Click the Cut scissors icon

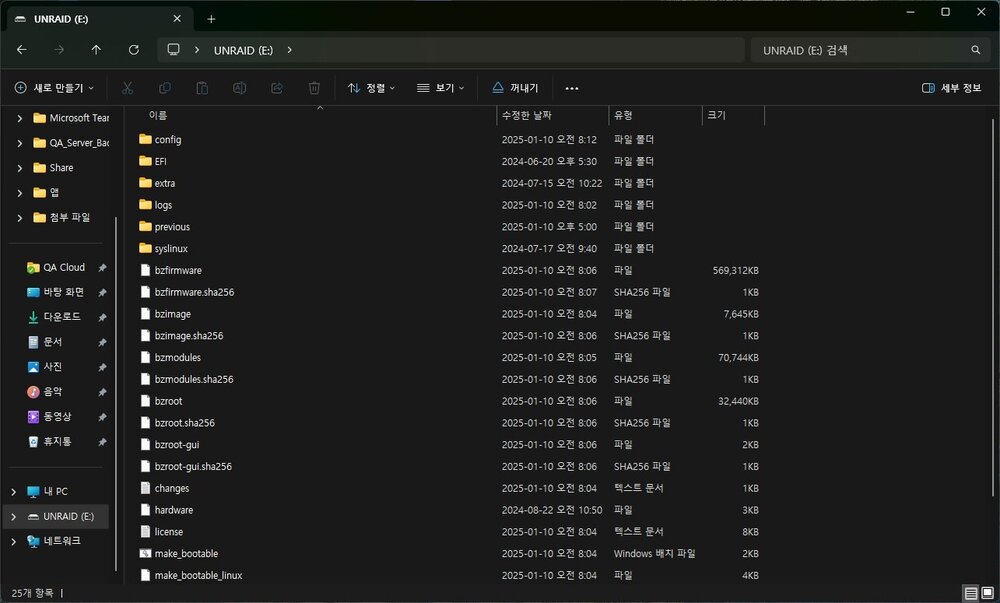pos(128,88)
